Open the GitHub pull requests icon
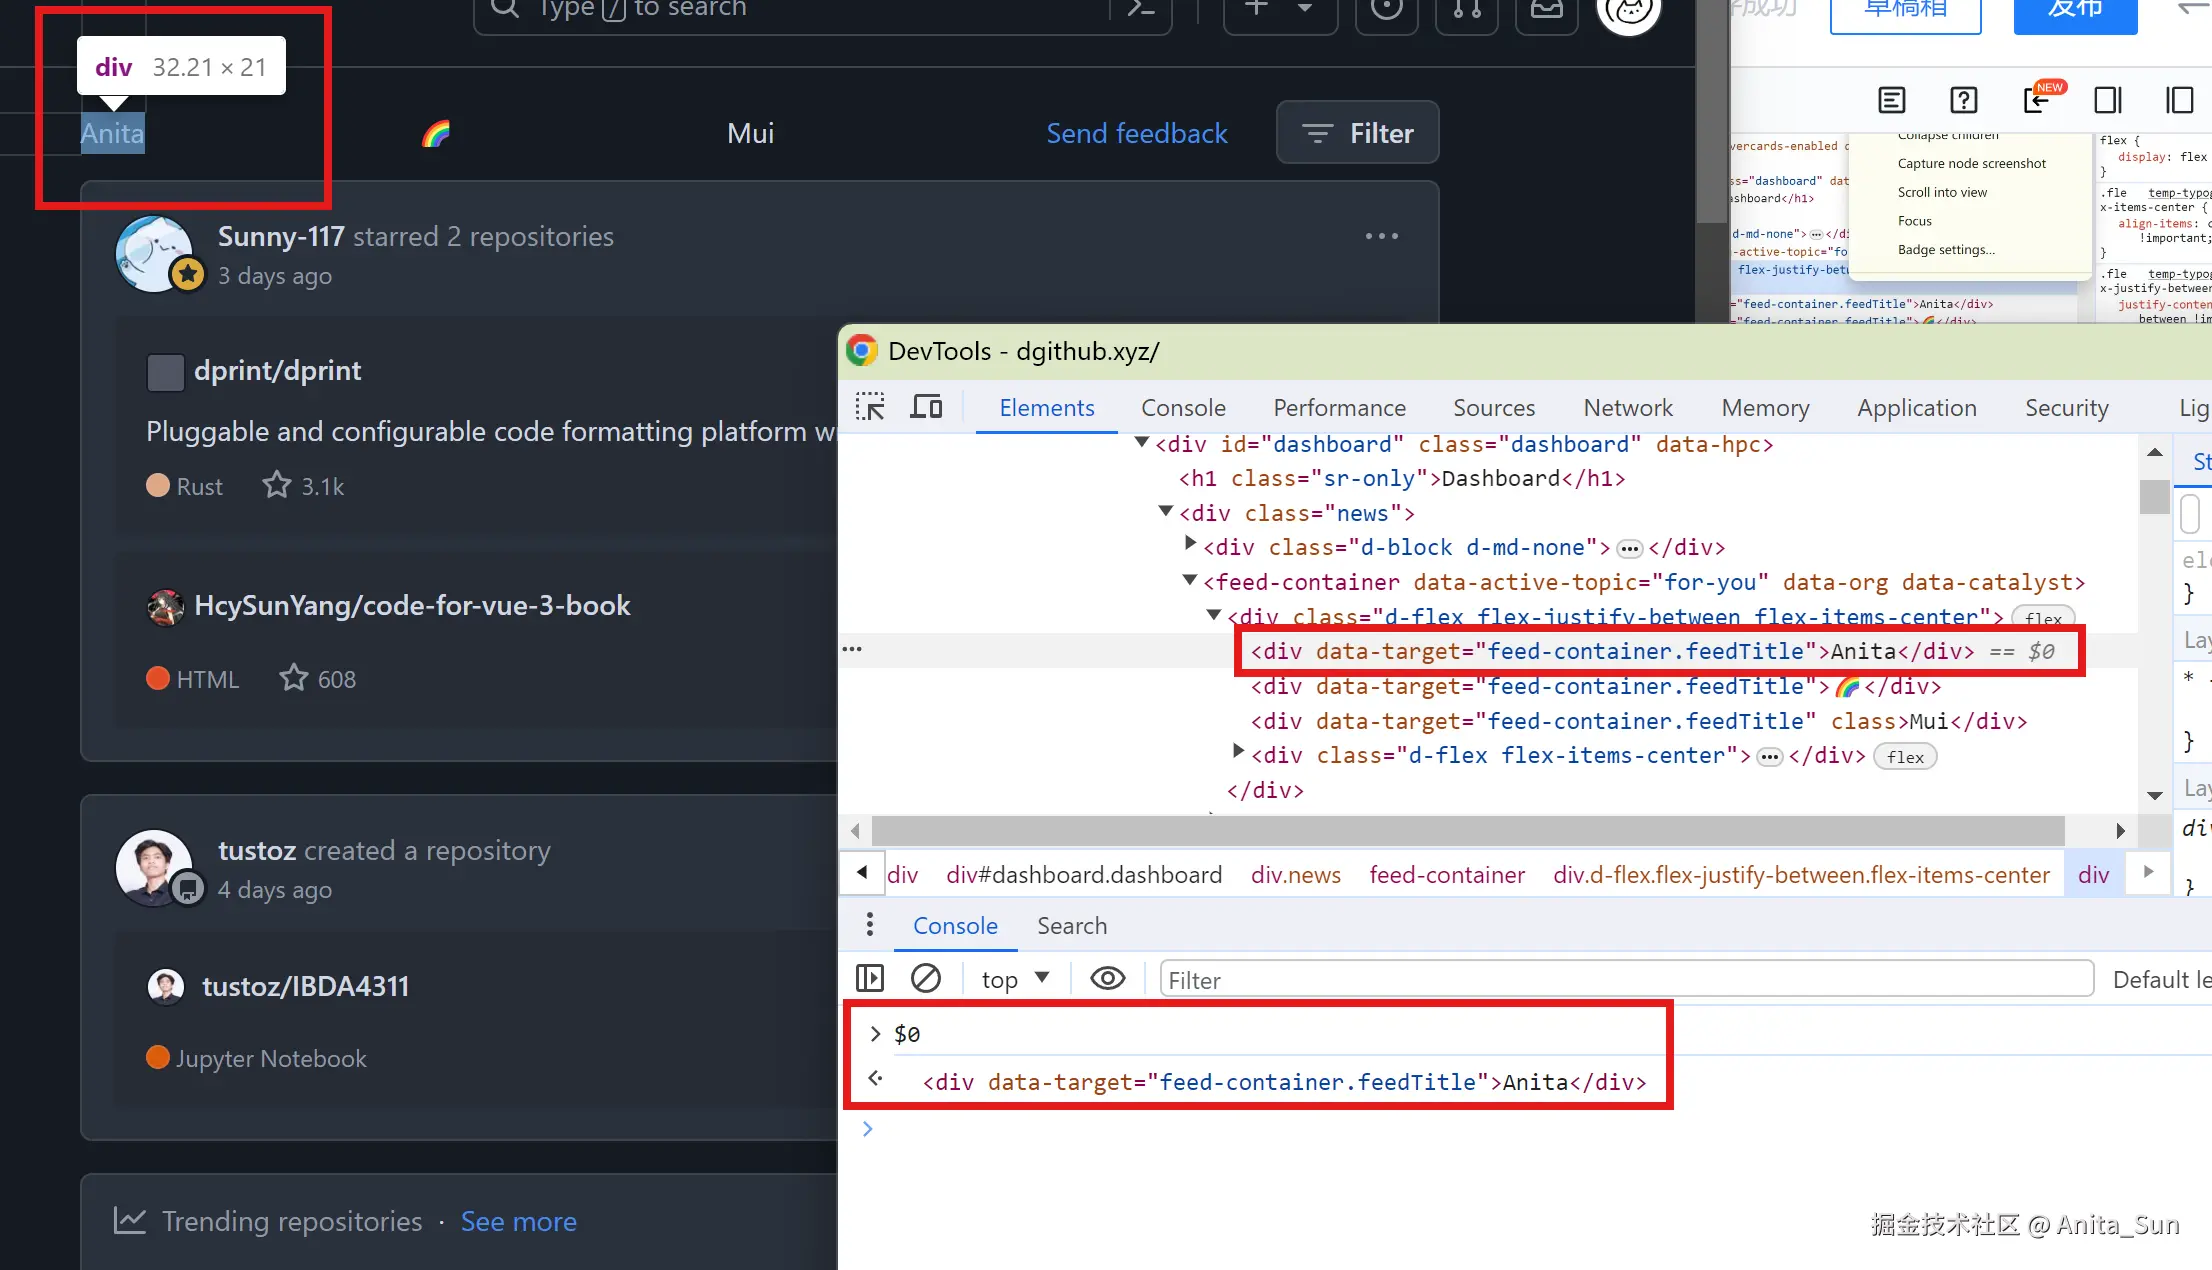2212x1270 pixels. point(1466,10)
